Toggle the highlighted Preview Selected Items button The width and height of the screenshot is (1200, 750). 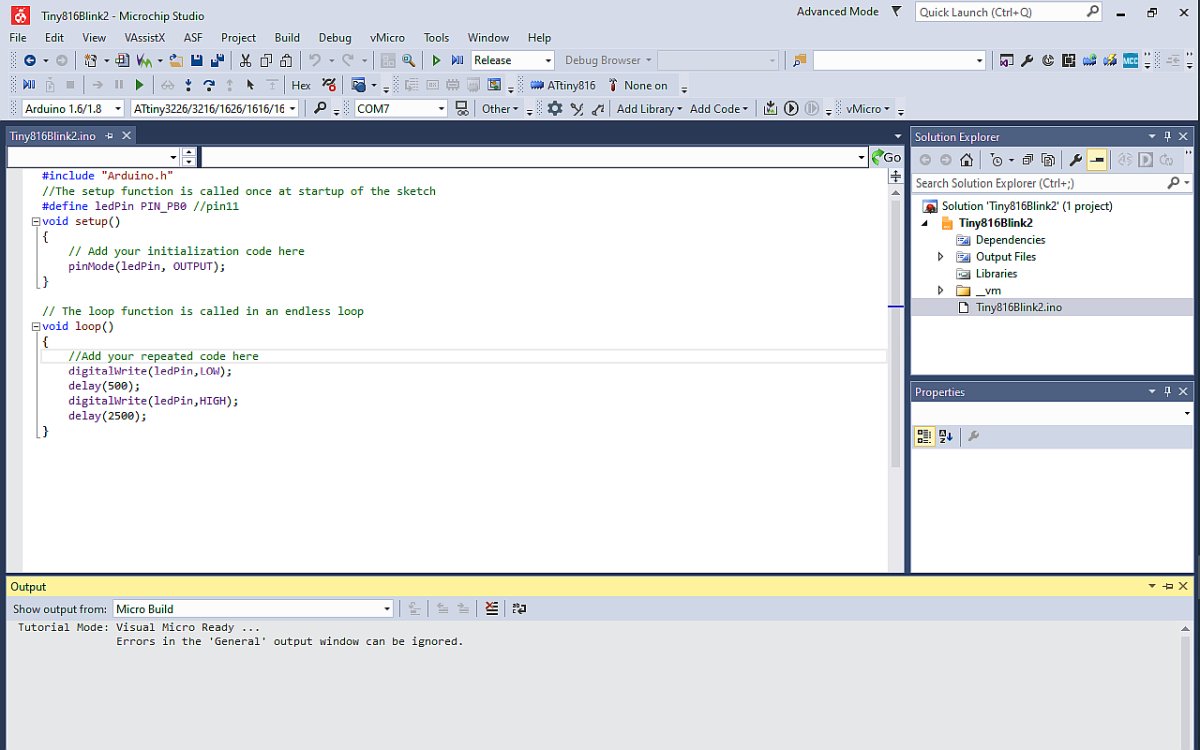[x=1097, y=160]
